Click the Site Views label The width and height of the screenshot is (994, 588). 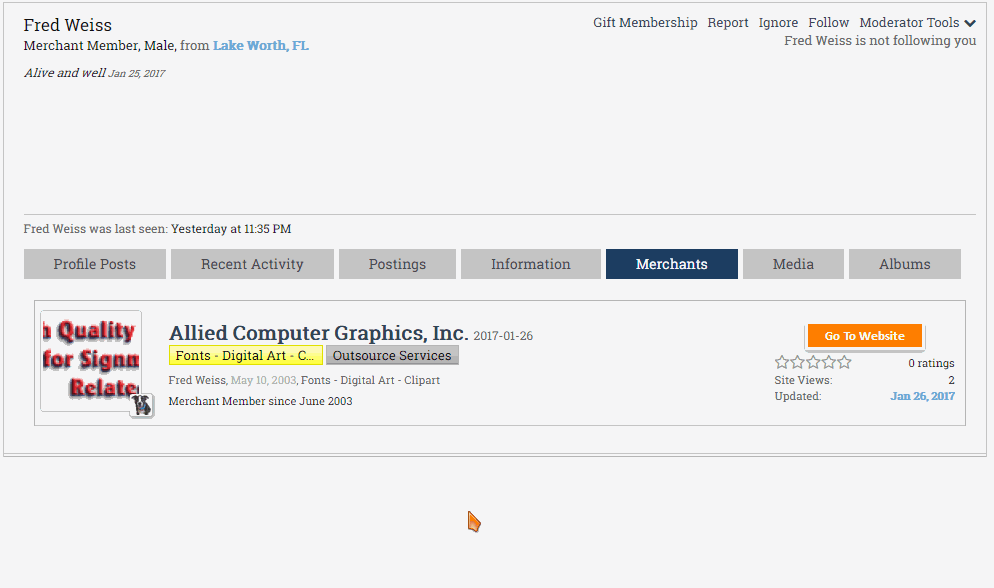(x=803, y=380)
